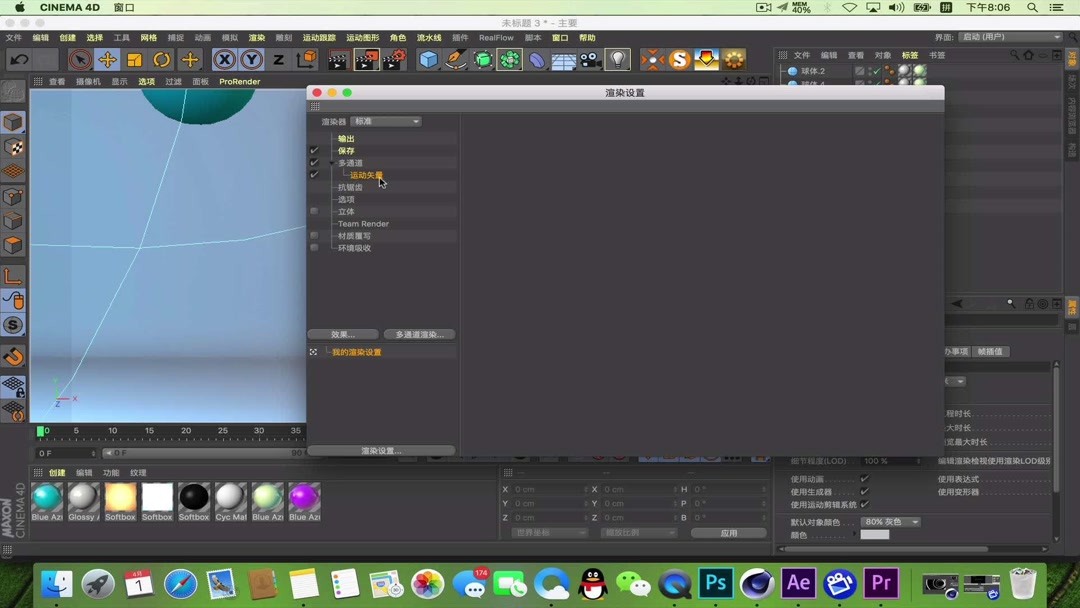Select the Glossy material thumbnail
This screenshot has width=1080, height=608.
(82, 498)
